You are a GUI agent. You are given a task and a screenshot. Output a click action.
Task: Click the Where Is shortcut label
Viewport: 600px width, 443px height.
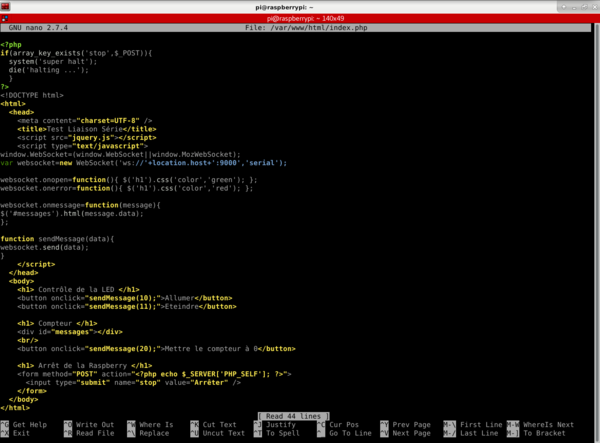pos(155,424)
